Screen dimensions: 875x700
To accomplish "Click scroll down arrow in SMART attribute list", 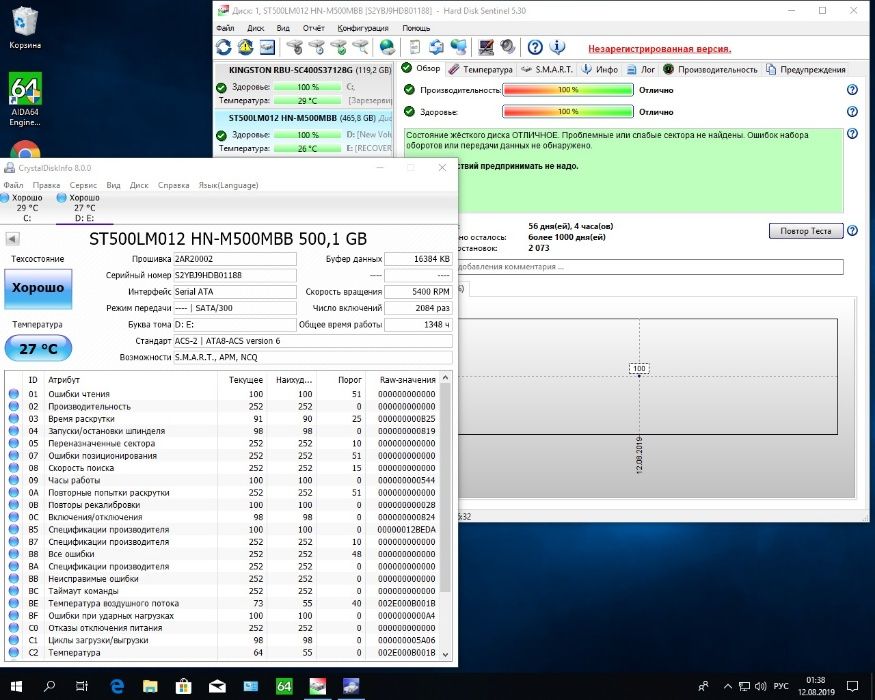I will tap(445, 654).
